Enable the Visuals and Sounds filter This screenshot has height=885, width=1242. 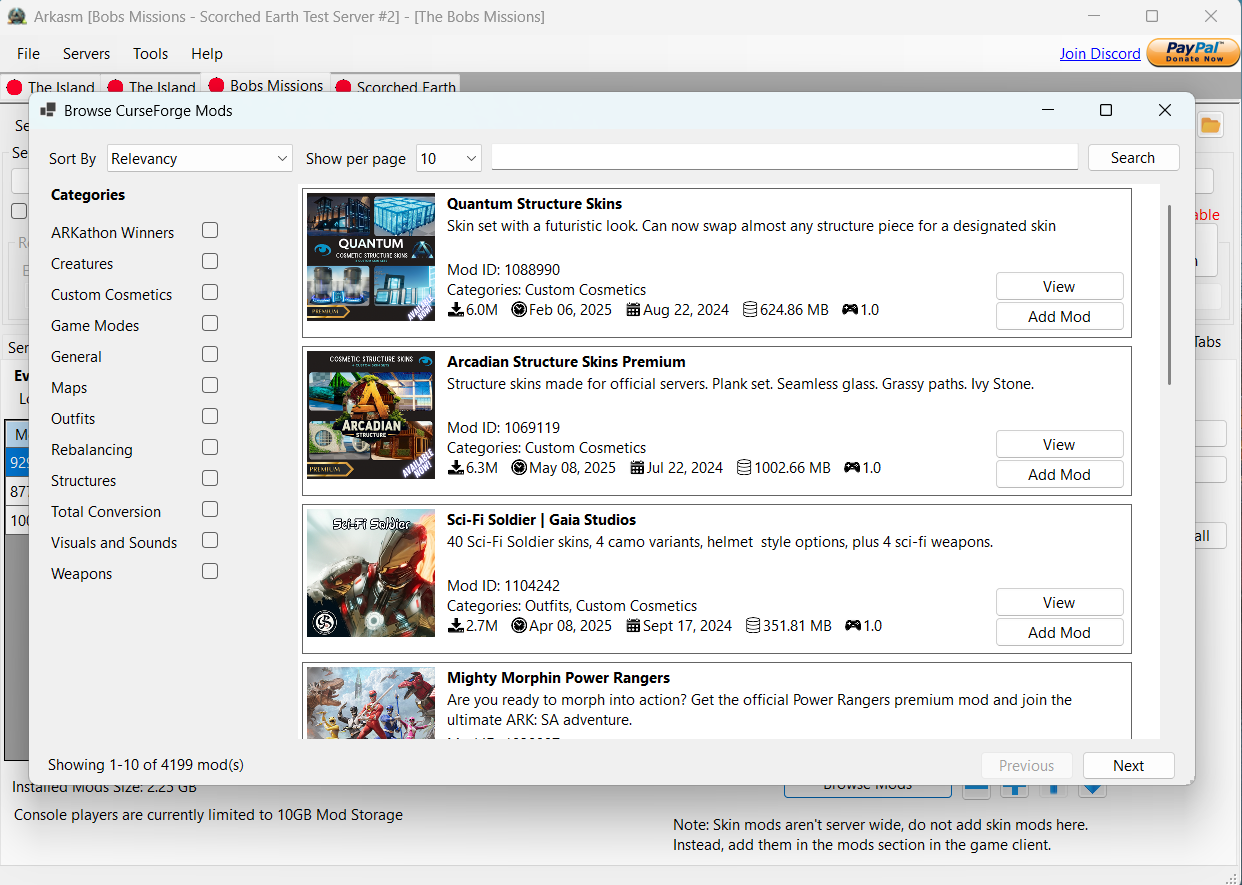click(x=210, y=541)
